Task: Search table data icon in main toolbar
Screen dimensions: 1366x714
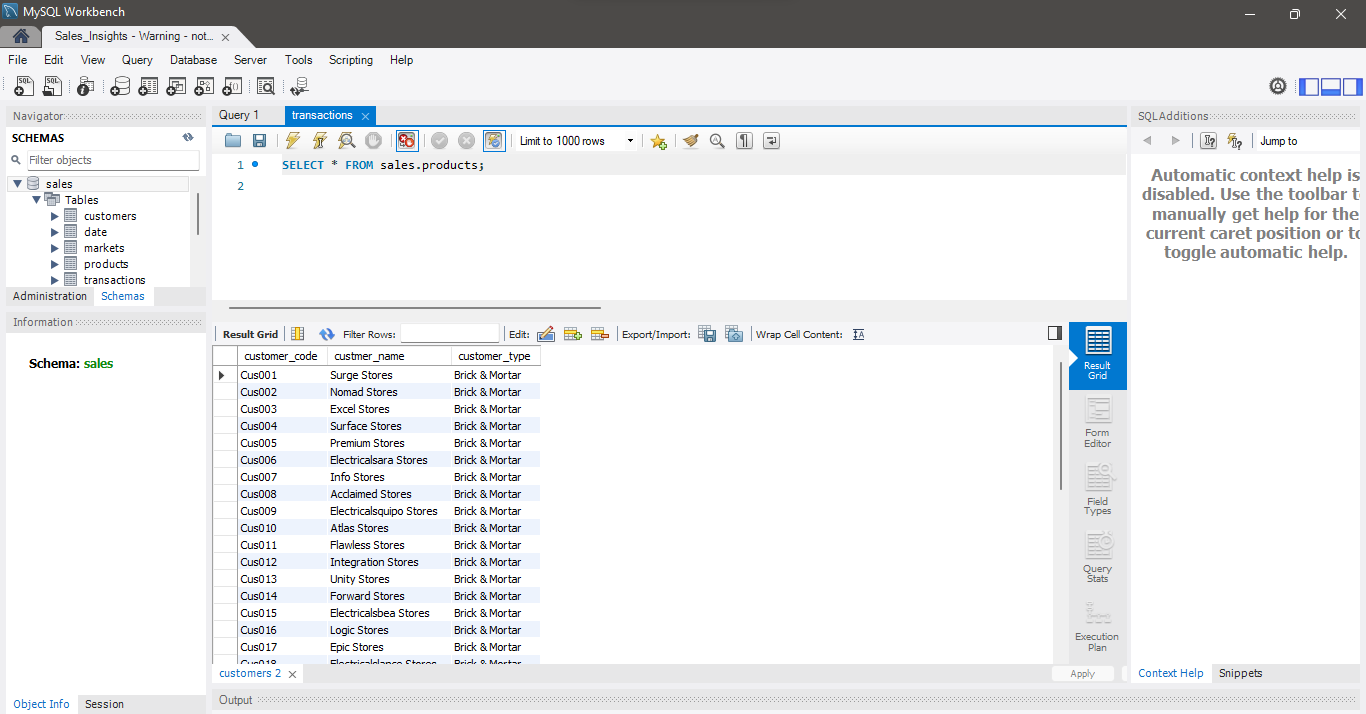Action: tap(265, 86)
